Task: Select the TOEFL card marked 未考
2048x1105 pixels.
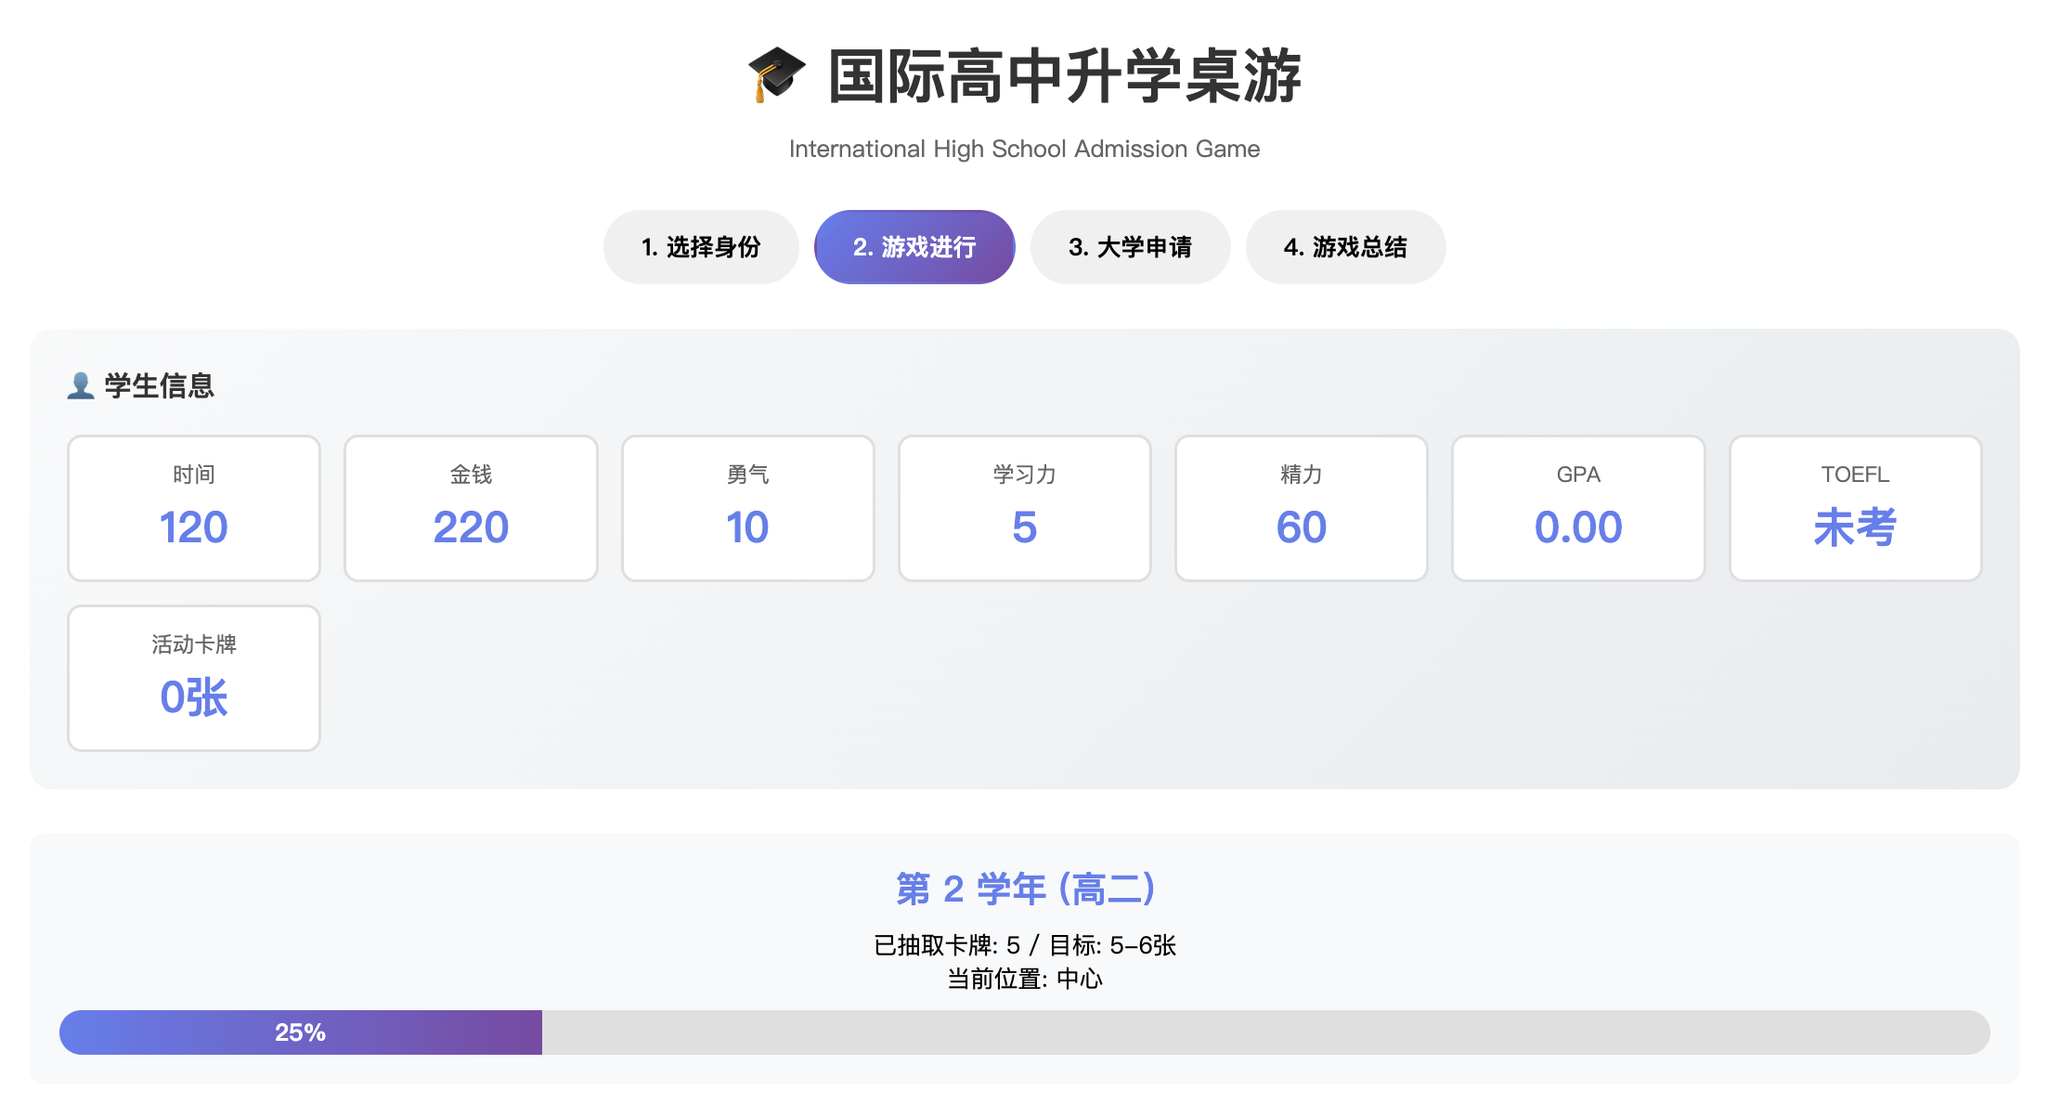Action: click(x=1855, y=507)
